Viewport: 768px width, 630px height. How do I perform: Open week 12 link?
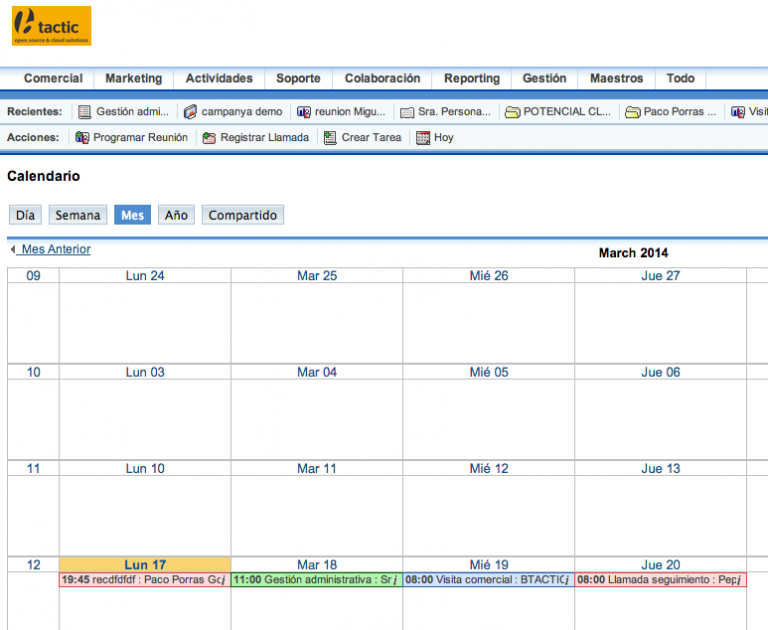pos(33,565)
